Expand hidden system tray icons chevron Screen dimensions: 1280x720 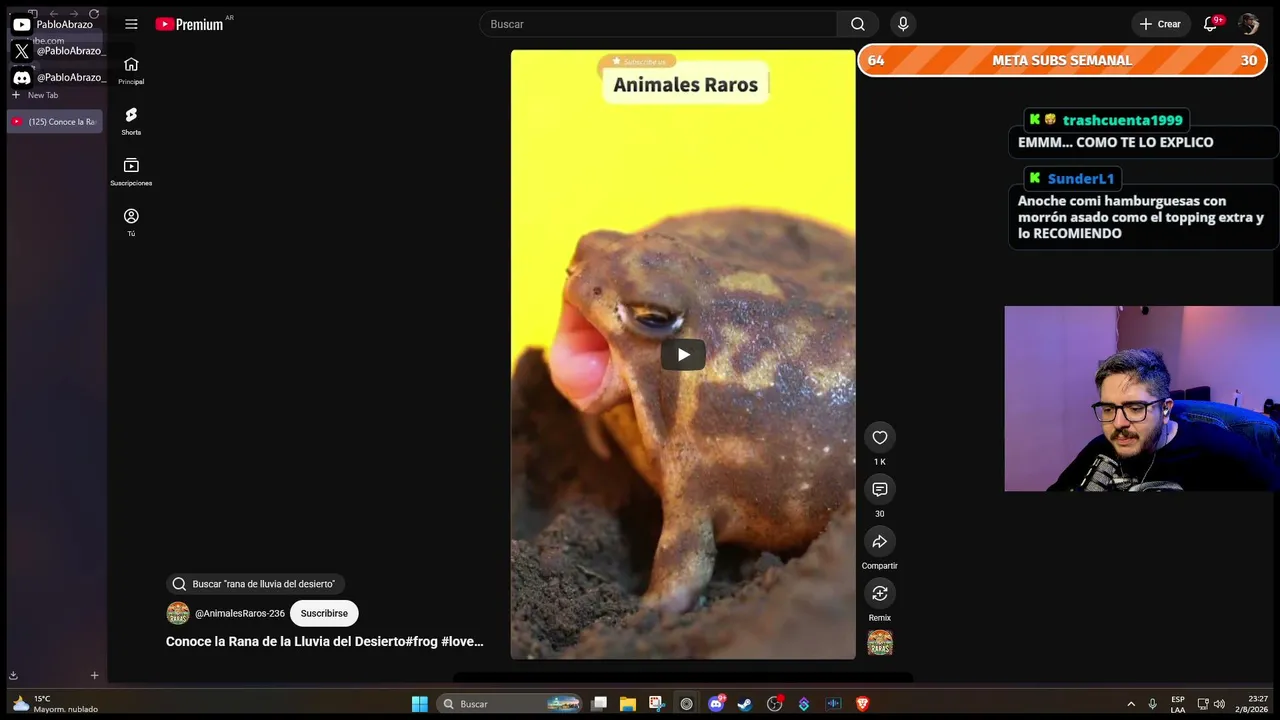pyautogui.click(x=1131, y=704)
